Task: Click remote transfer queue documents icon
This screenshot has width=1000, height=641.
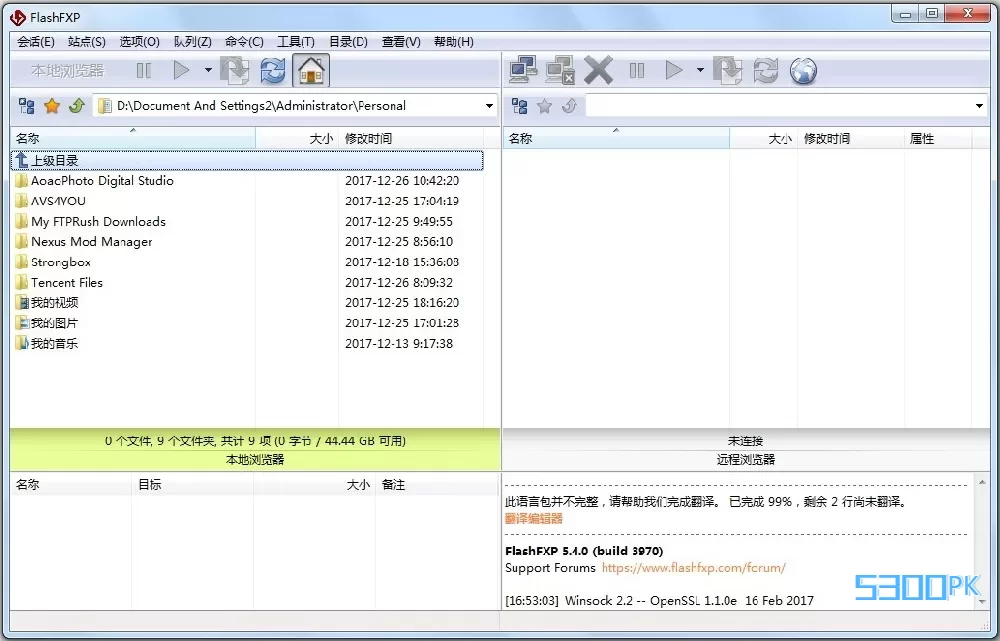Action: (x=728, y=70)
